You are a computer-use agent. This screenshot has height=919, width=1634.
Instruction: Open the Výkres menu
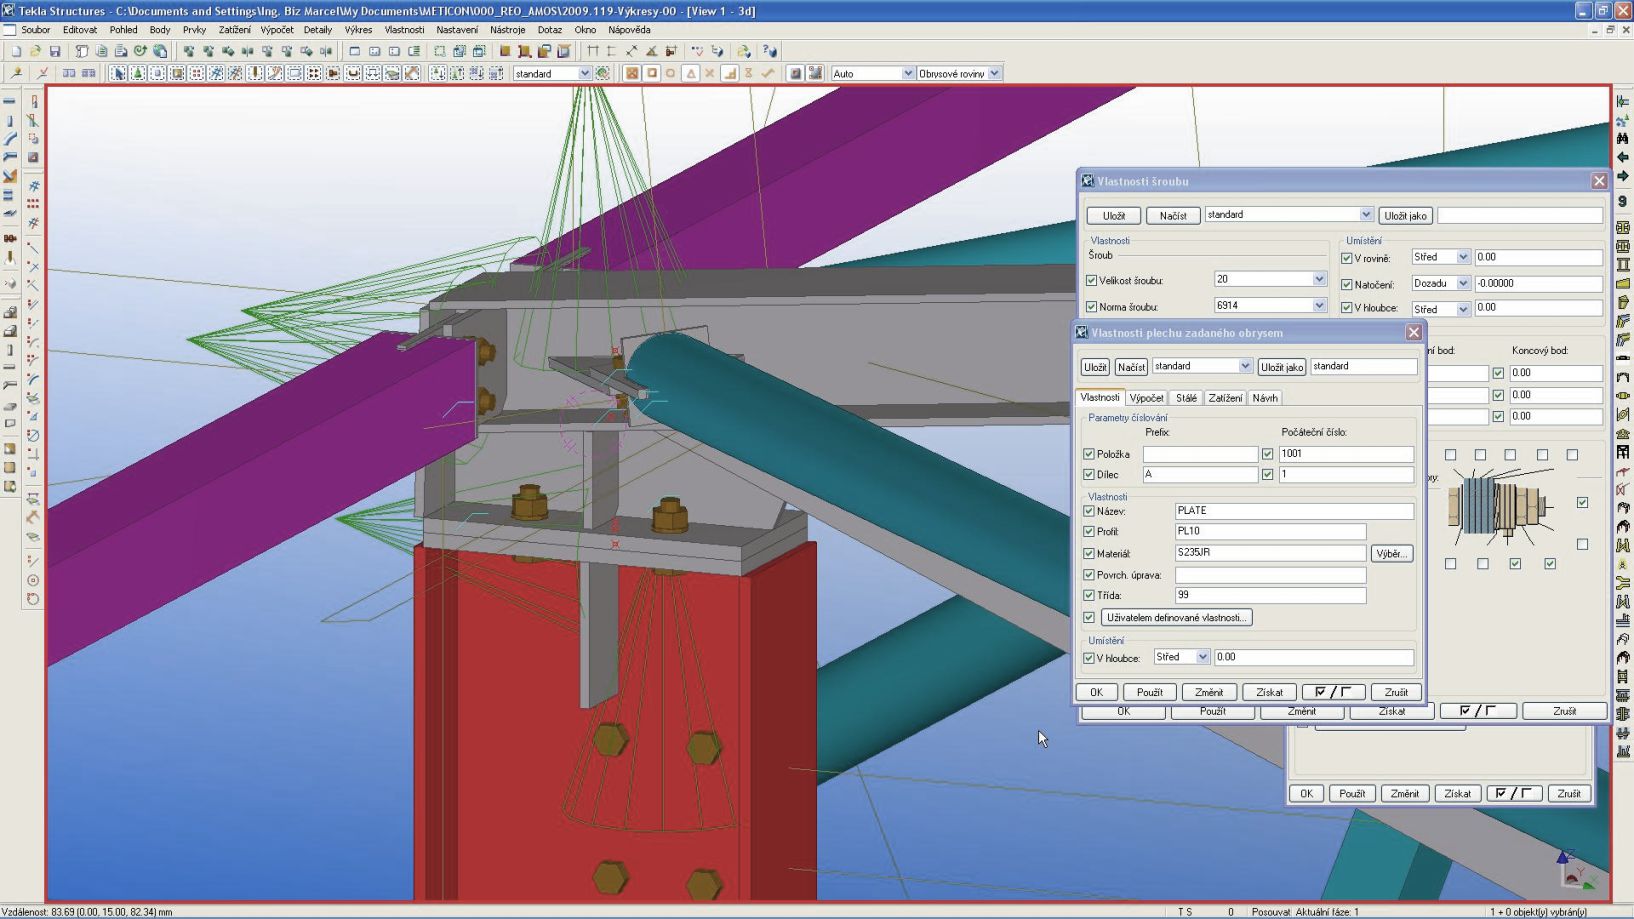pos(357,30)
